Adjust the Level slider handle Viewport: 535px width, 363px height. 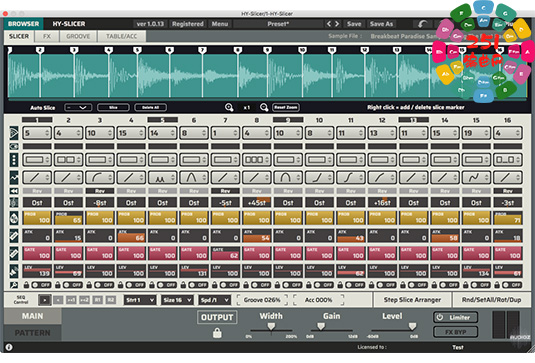412,326
